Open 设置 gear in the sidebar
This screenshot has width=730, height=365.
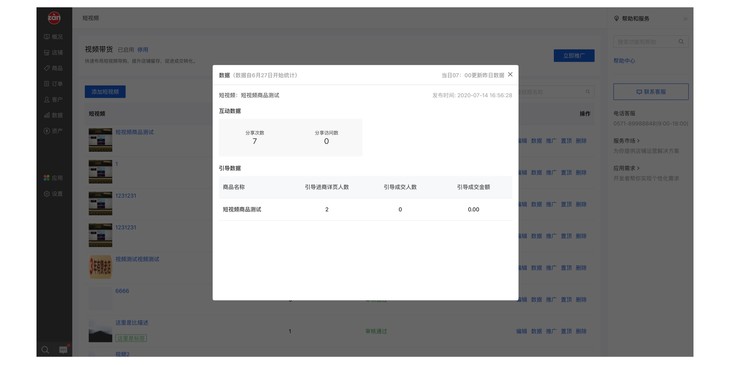click(47, 194)
